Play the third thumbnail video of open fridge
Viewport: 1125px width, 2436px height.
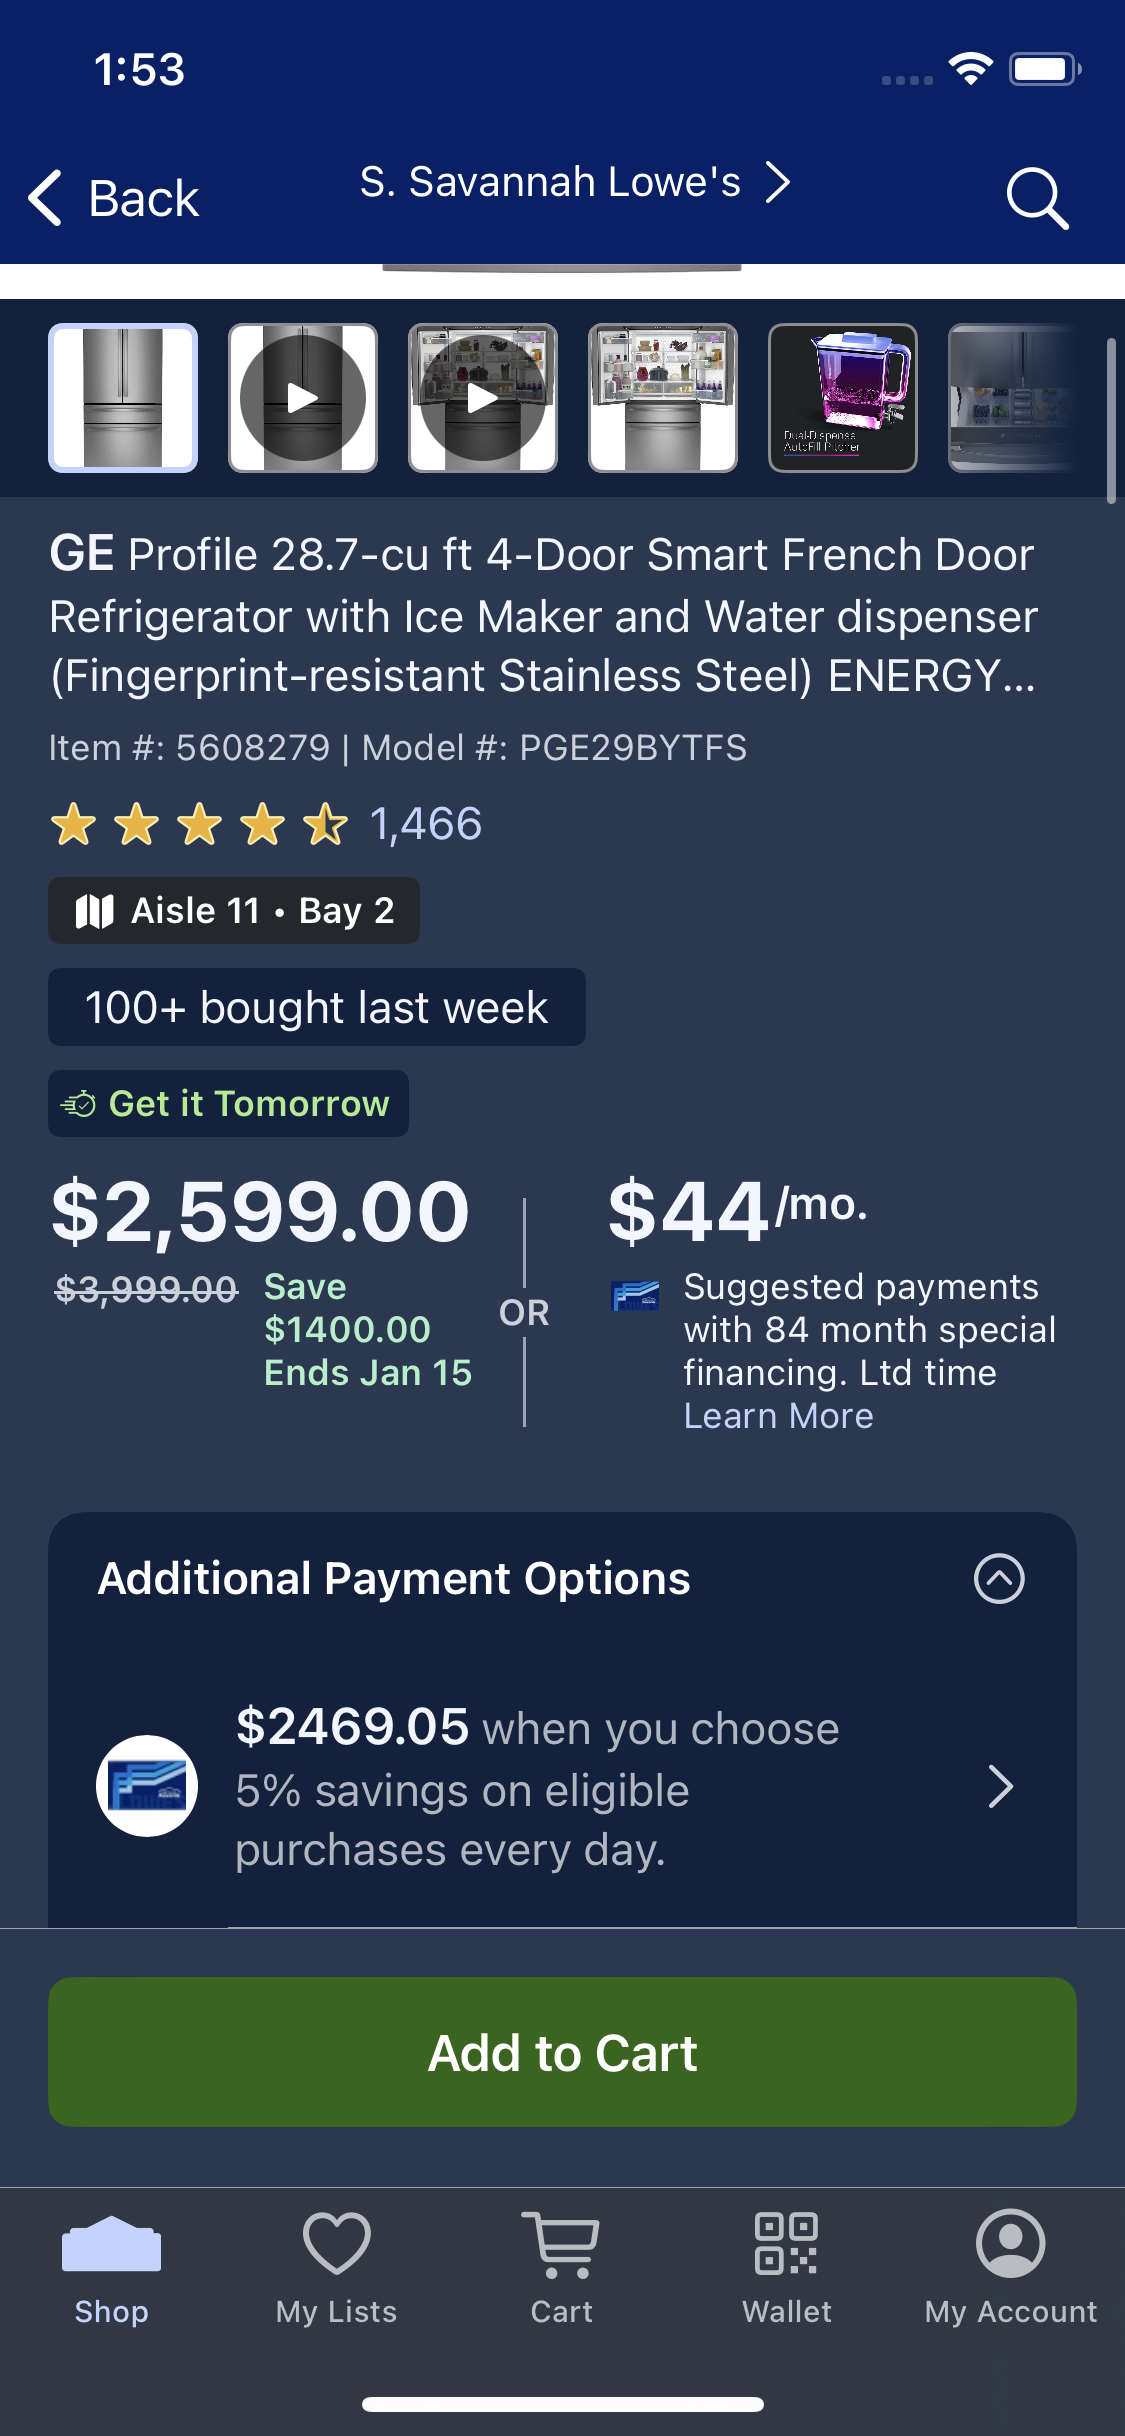pos(483,398)
